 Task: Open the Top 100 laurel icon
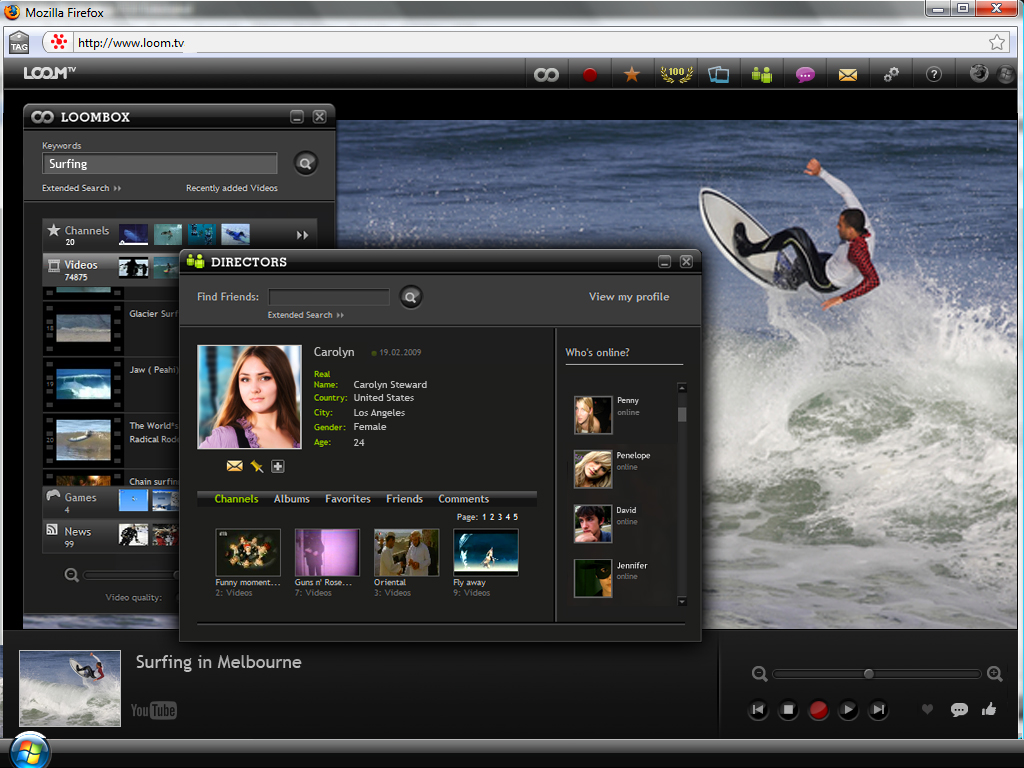(677, 74)
